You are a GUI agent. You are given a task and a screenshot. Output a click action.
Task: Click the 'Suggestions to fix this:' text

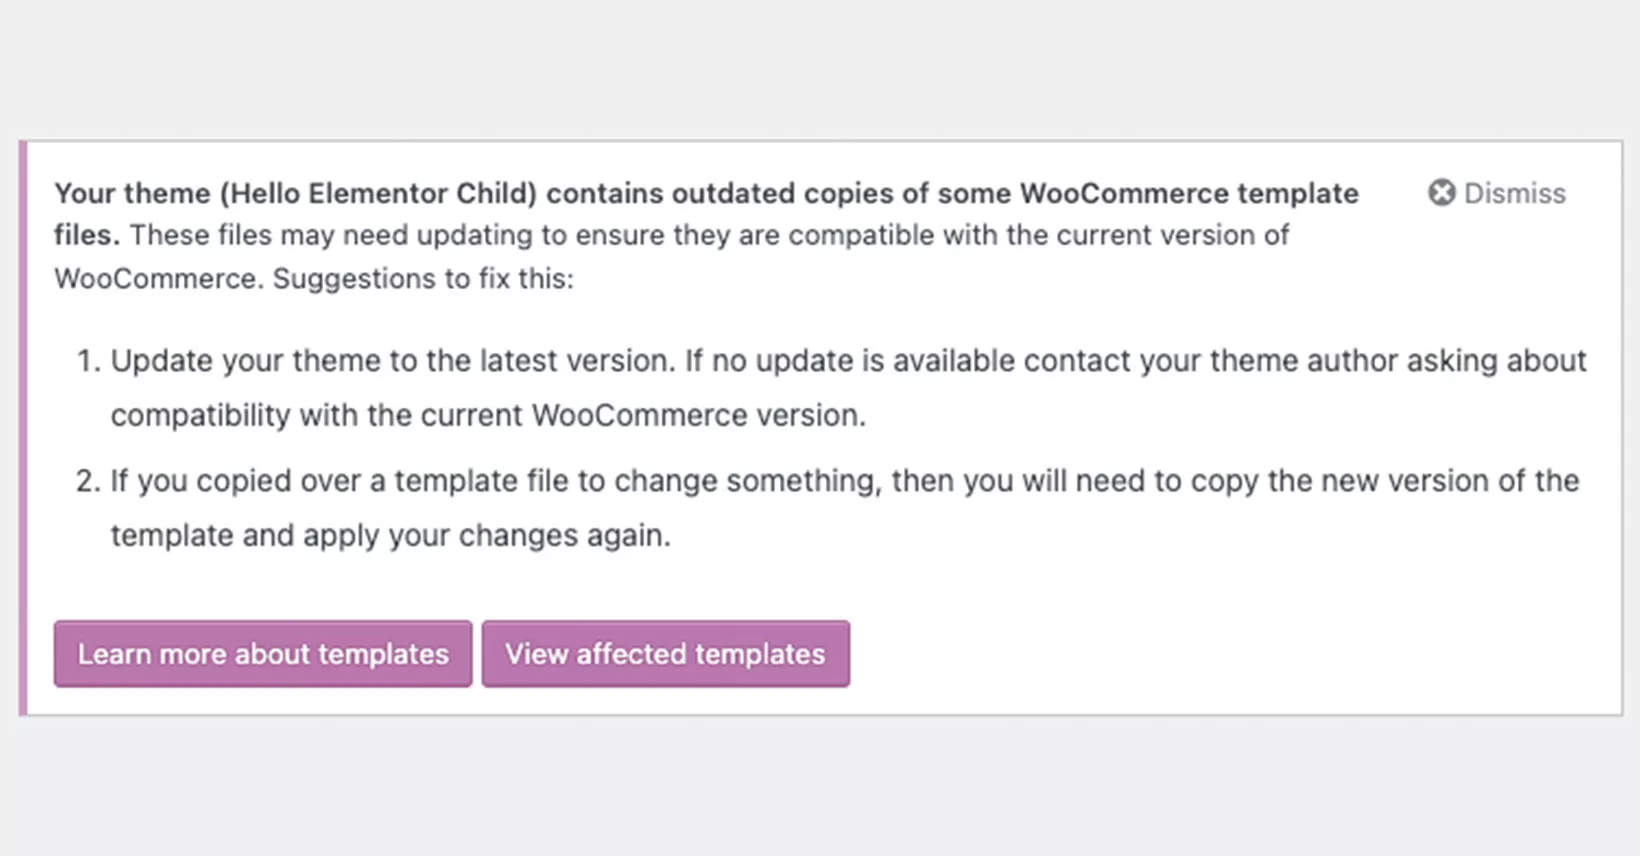pos(423,279)
